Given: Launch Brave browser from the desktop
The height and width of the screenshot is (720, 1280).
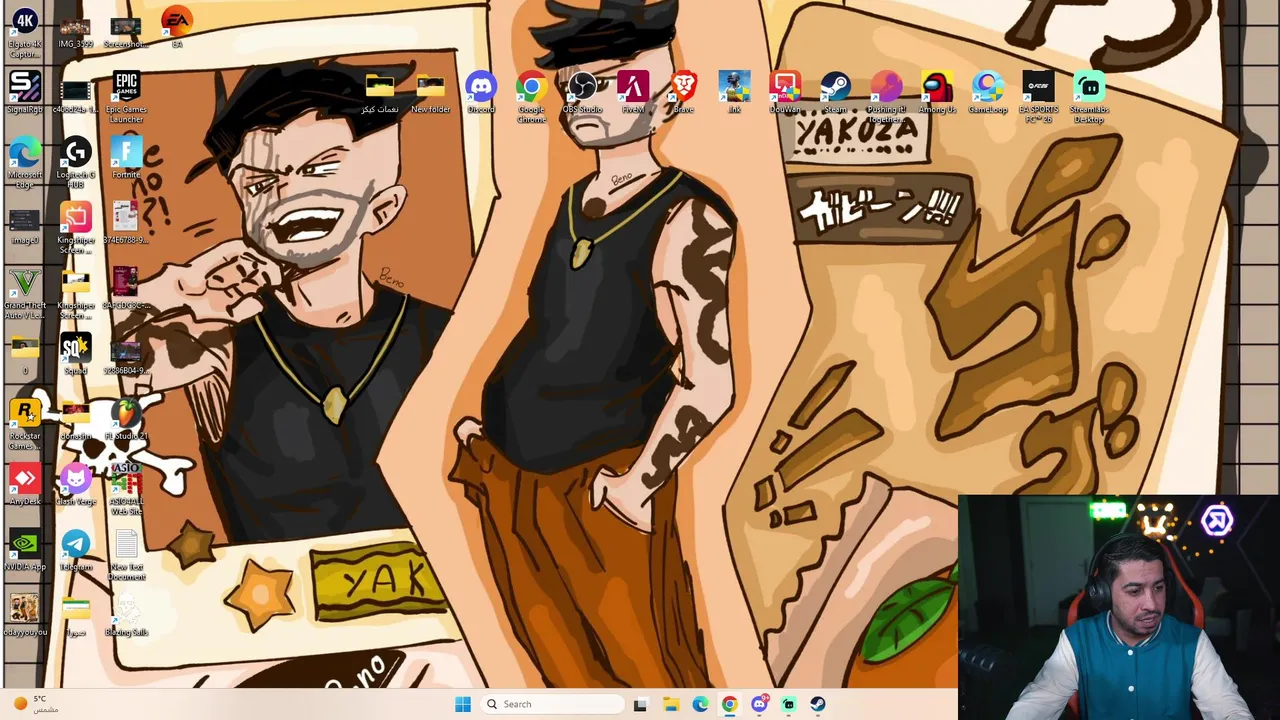Looking at the screenshot, I should [683, 93].
